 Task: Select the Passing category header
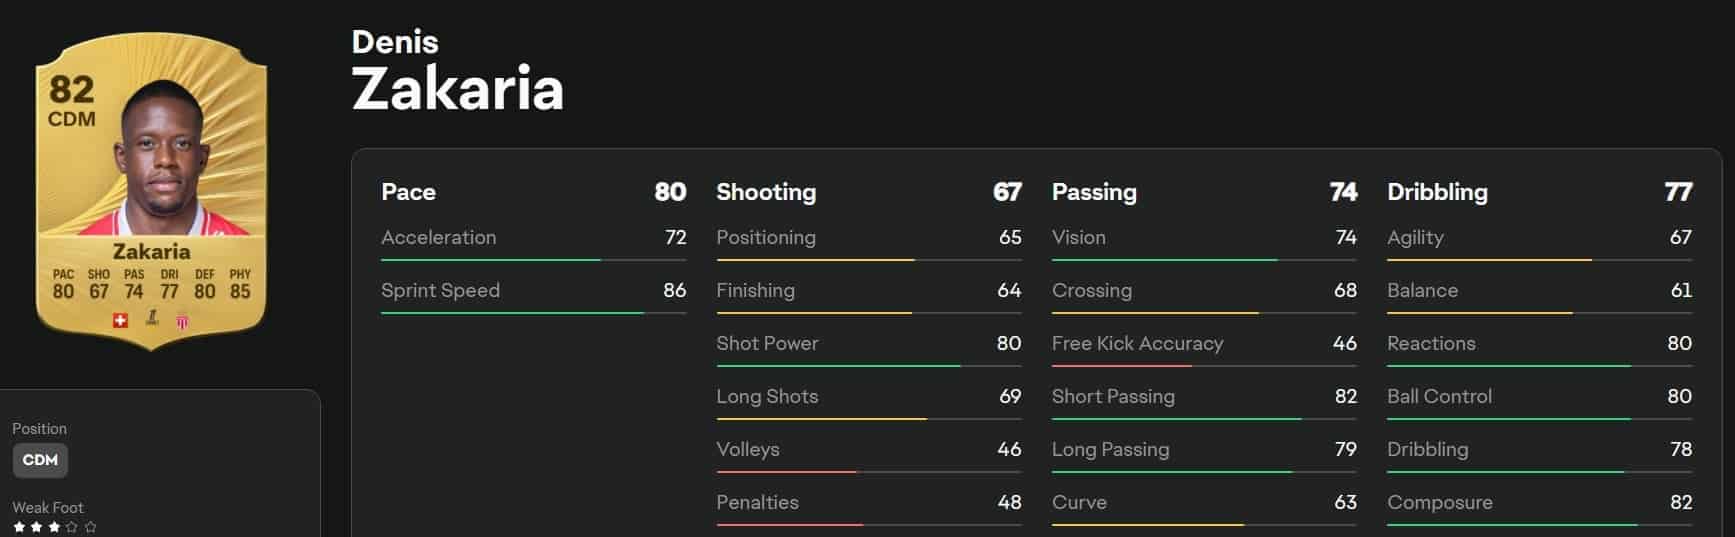pyautogui.click(x=1094, y=192)
